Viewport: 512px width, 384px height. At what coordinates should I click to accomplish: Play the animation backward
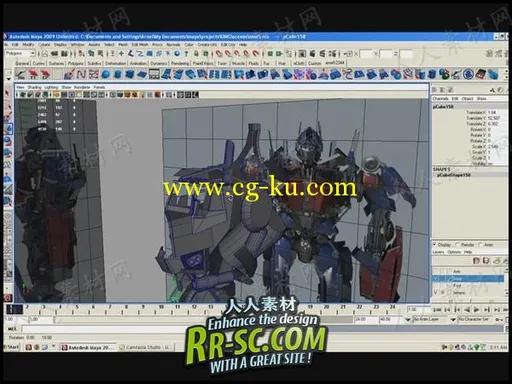(x=467, y=310)
